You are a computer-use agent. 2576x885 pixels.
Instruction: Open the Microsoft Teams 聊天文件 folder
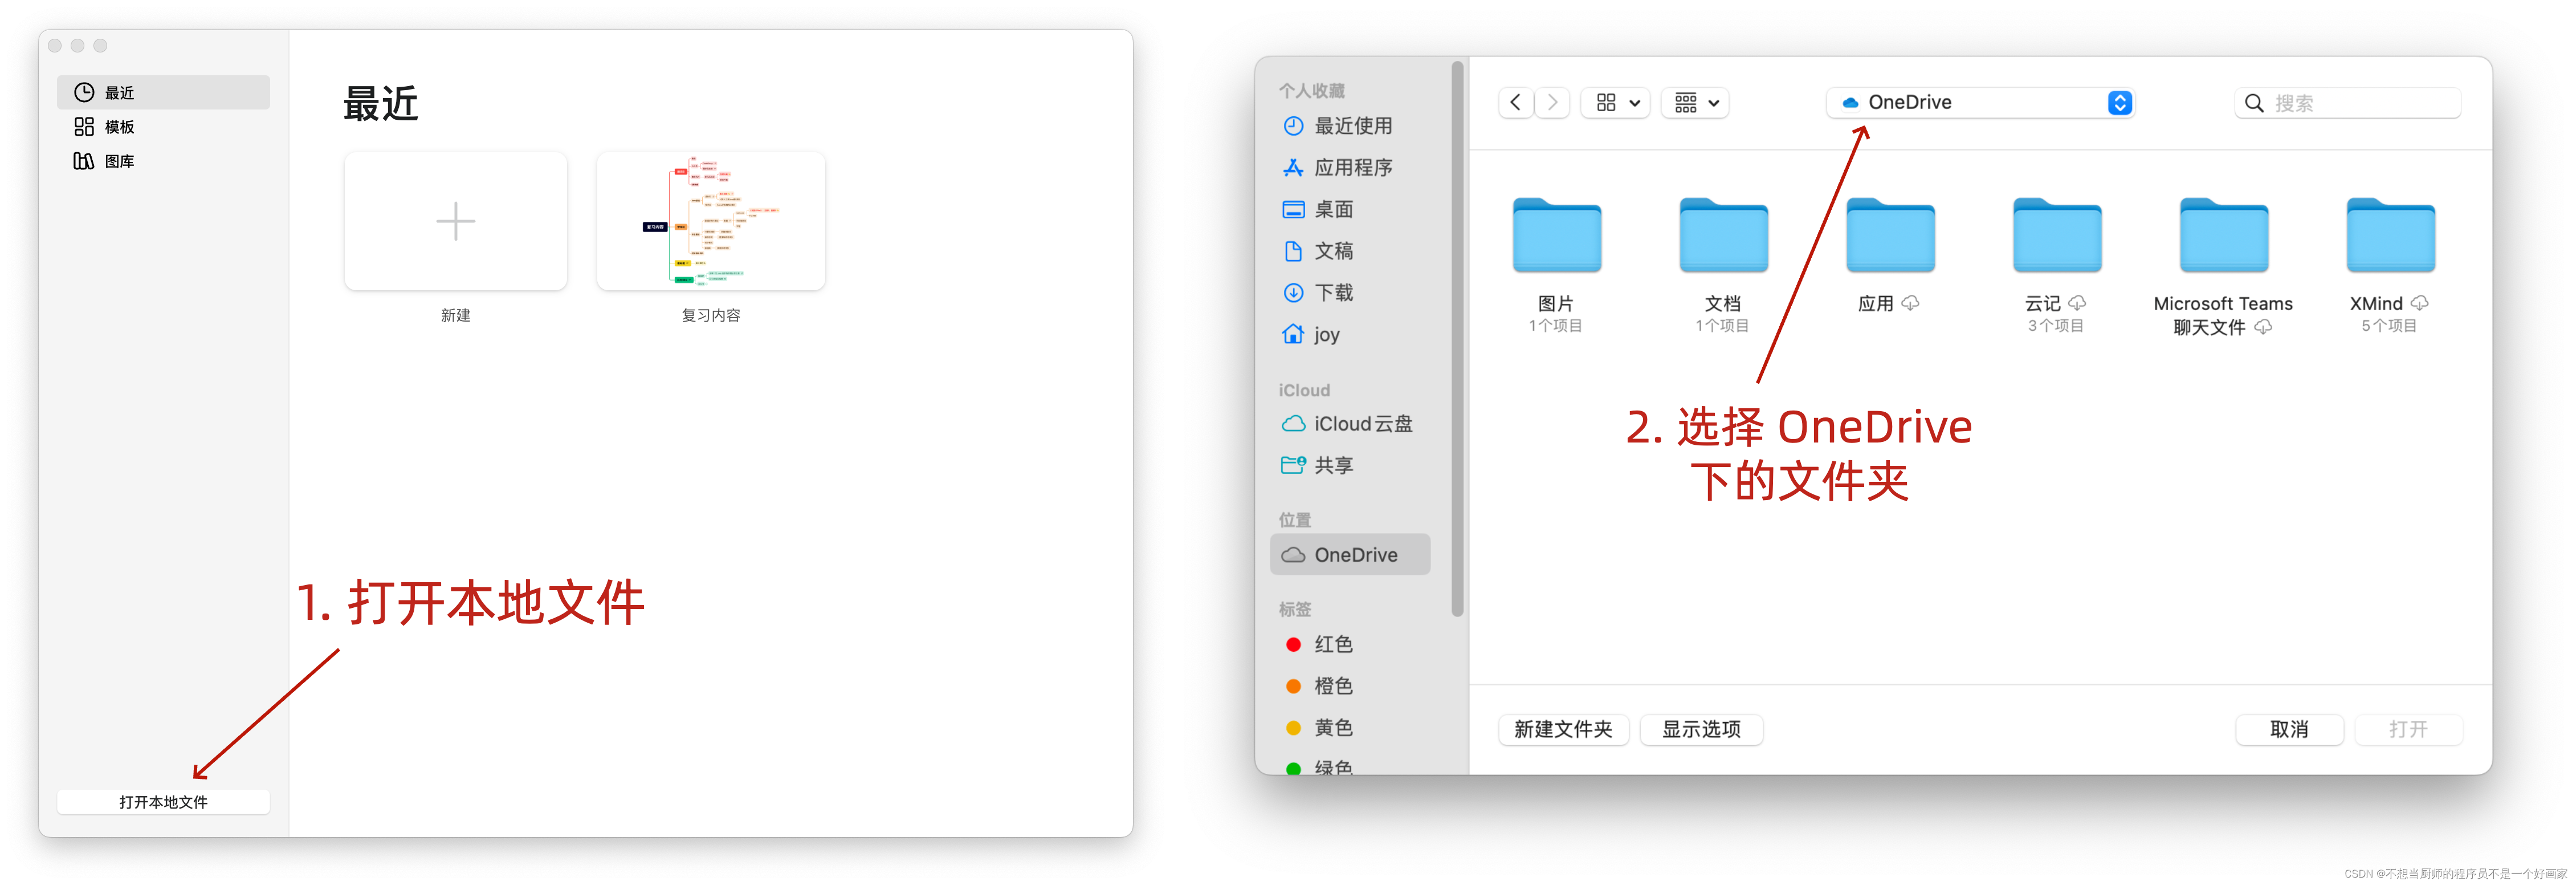point(2223,237)
